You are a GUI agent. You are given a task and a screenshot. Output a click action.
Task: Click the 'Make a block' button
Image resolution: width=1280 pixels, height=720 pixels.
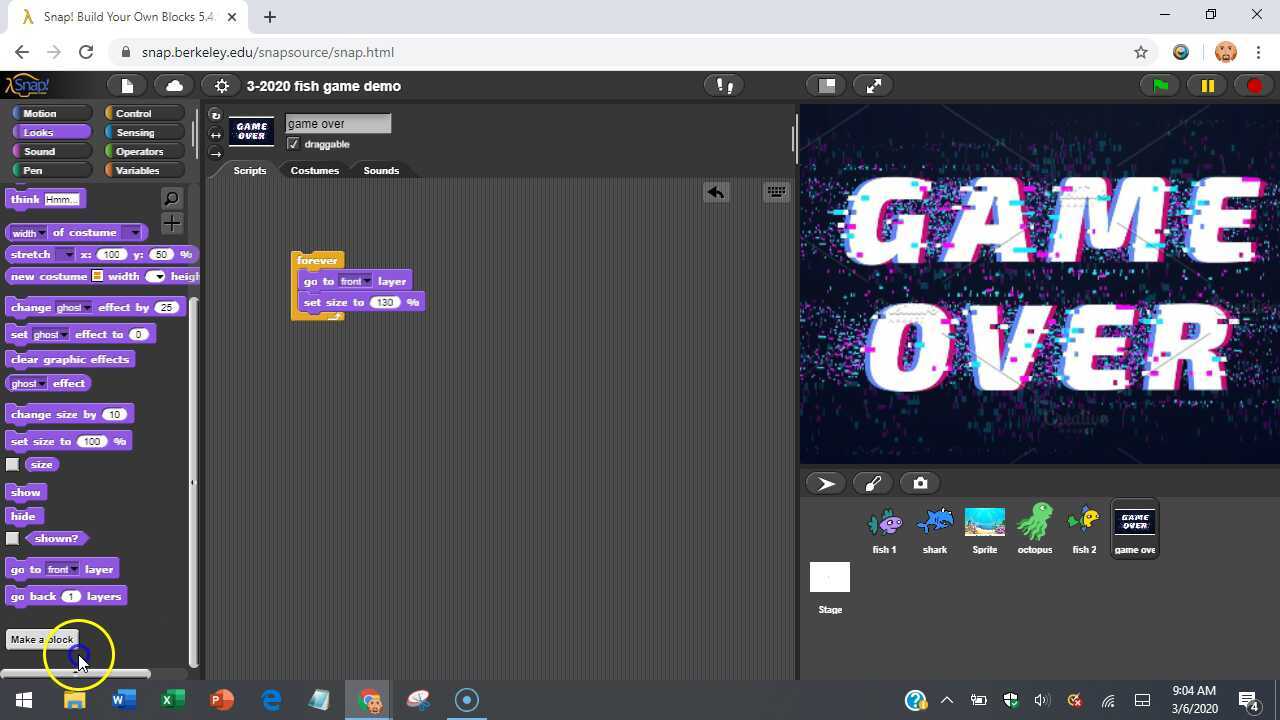coord(42,639)
